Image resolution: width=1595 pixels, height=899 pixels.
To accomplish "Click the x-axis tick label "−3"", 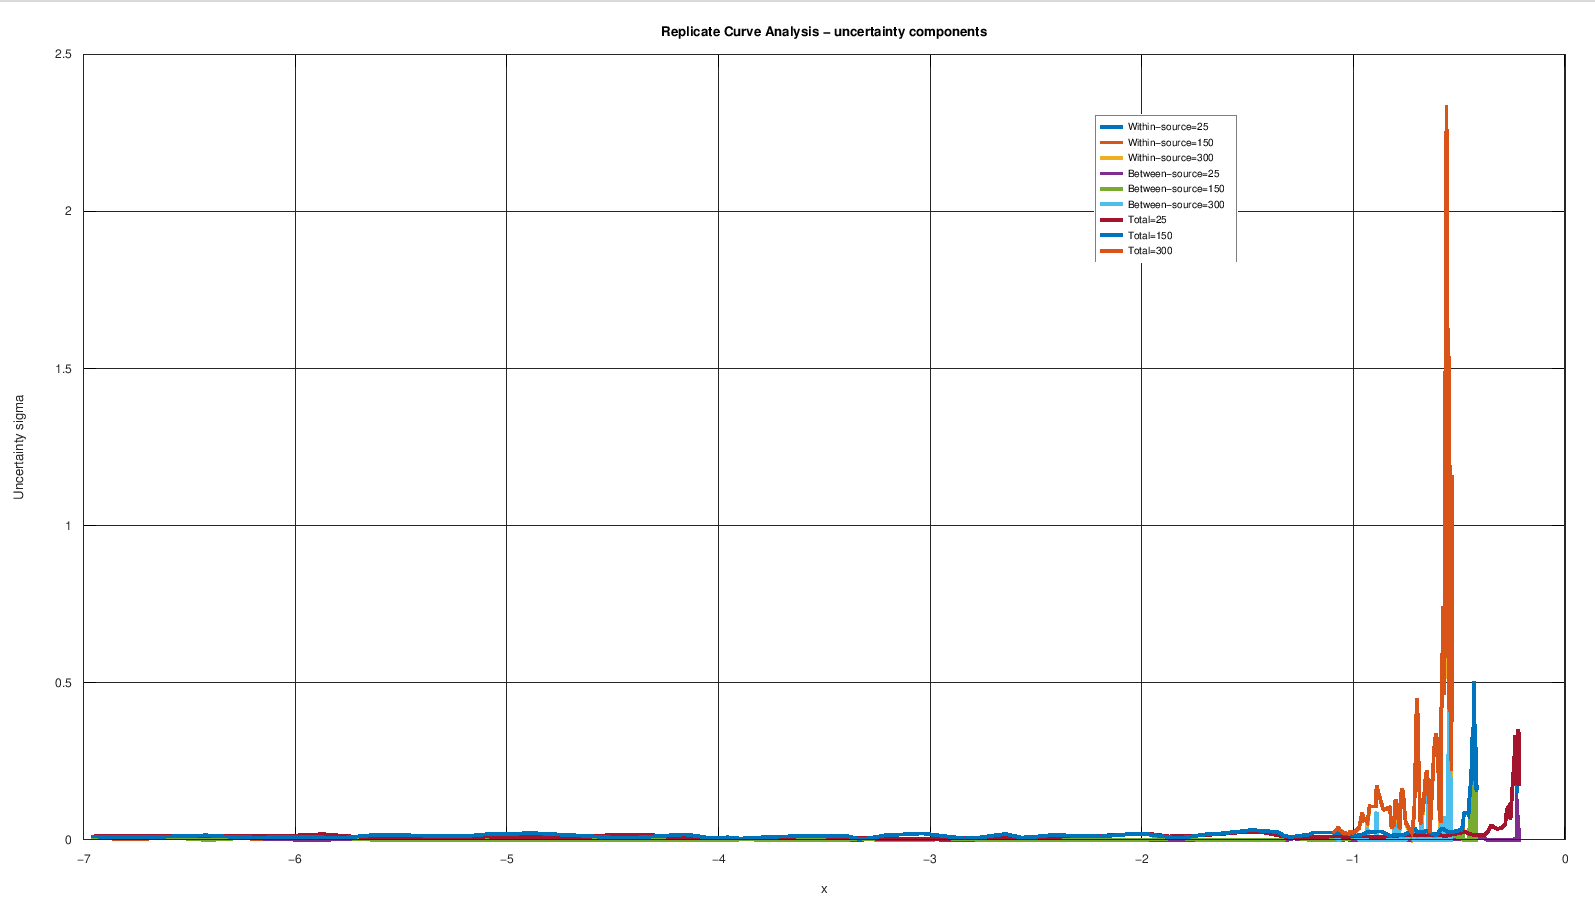I will click(930, 859).
